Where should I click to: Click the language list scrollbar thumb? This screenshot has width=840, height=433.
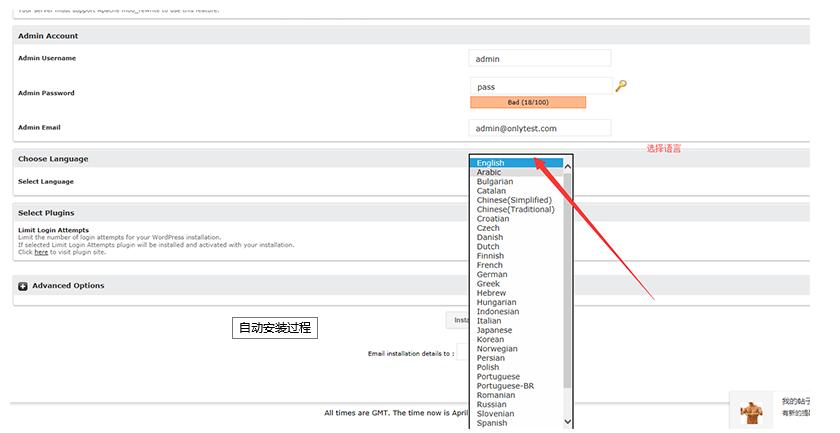click(x=568, y=281)
